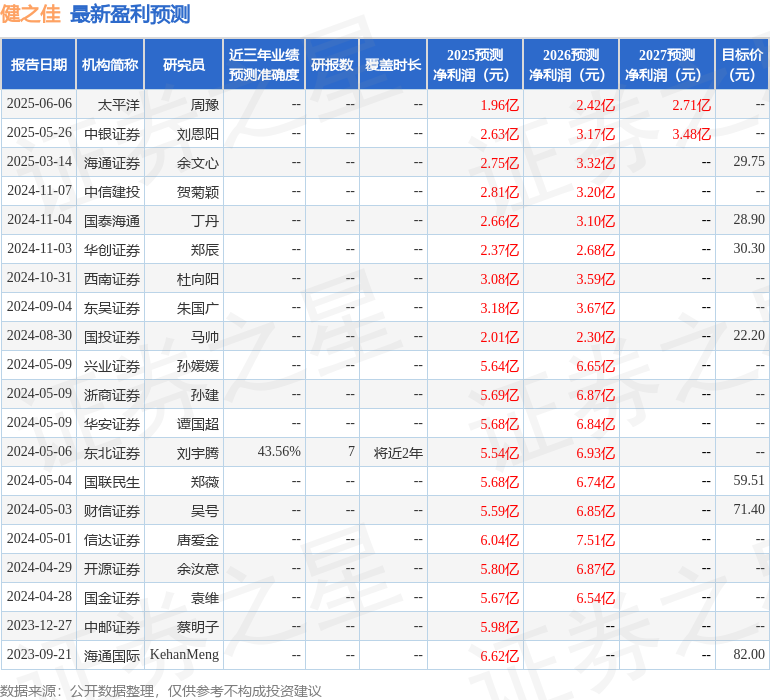Click institution 中邮证券

click(112, 626)
